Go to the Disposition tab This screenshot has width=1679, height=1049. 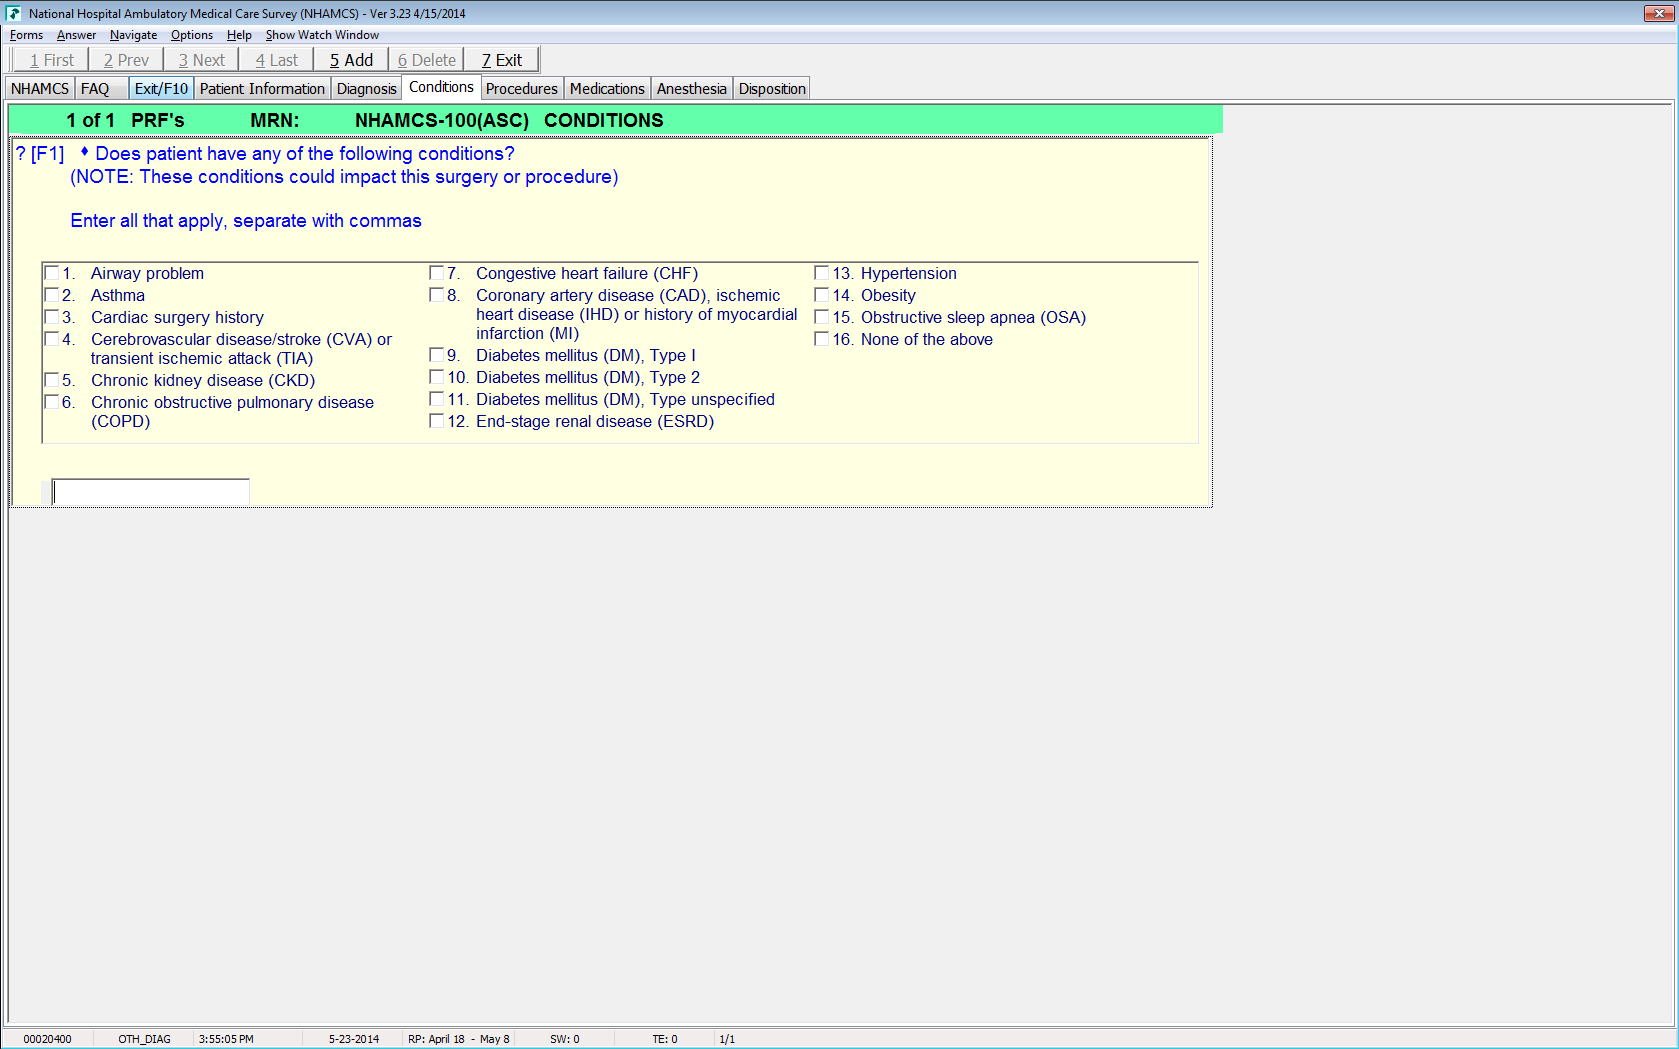[772, 89]
